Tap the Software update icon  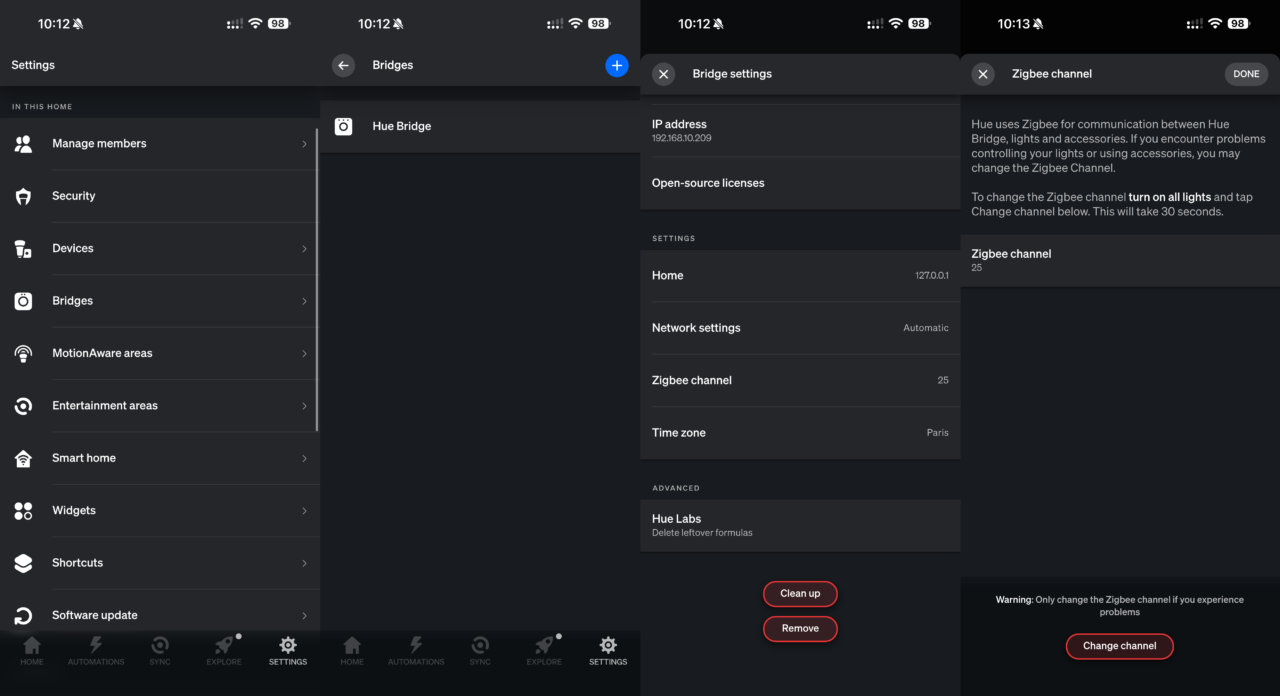pos(23,615)
